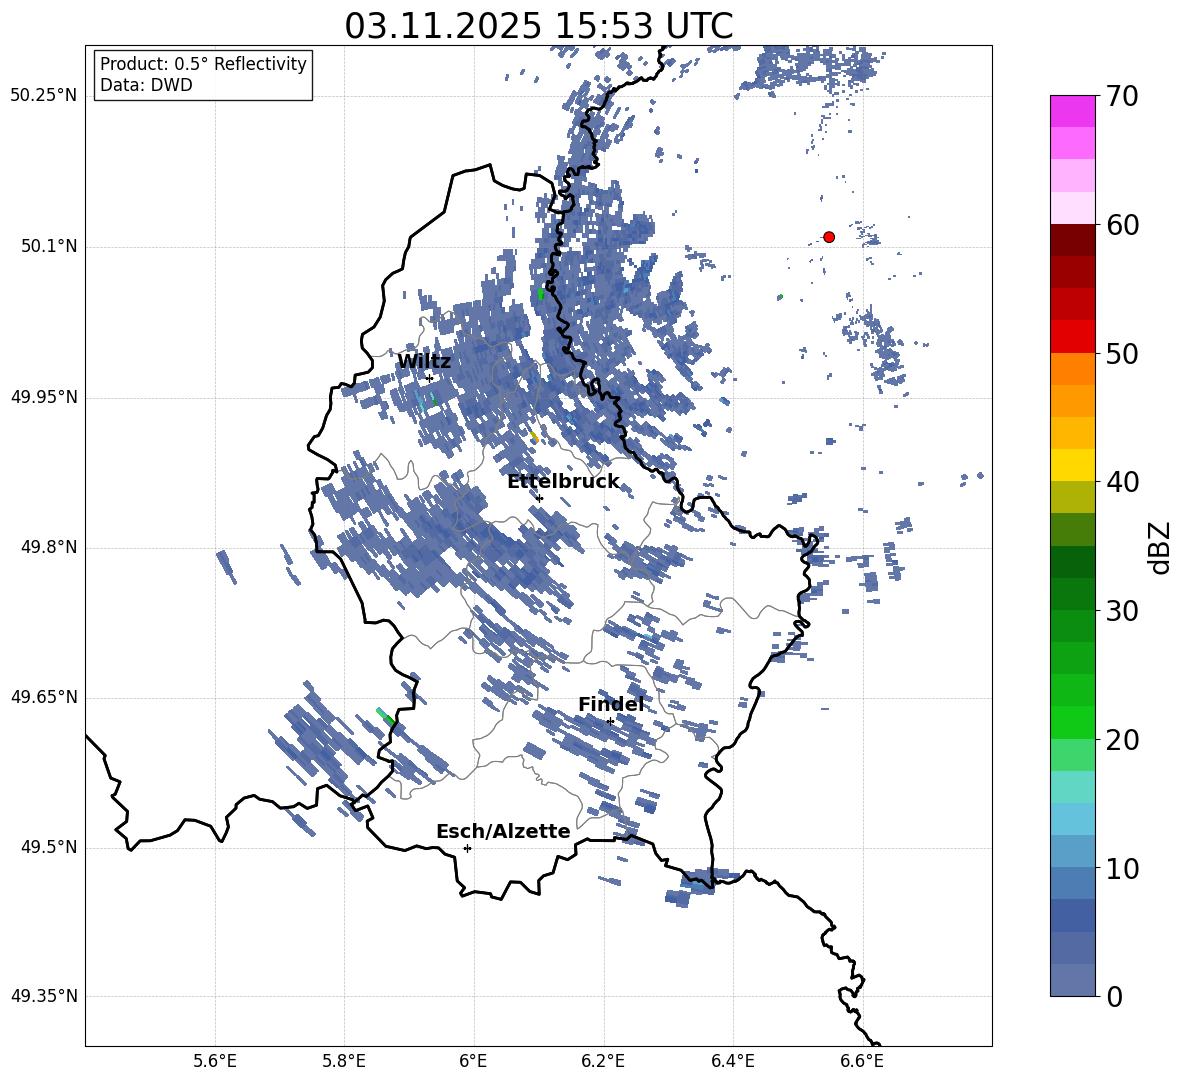Click the Esch/Alzette cross marker
Viewport: 1184px width, 1081px height.
click(467, 848)
